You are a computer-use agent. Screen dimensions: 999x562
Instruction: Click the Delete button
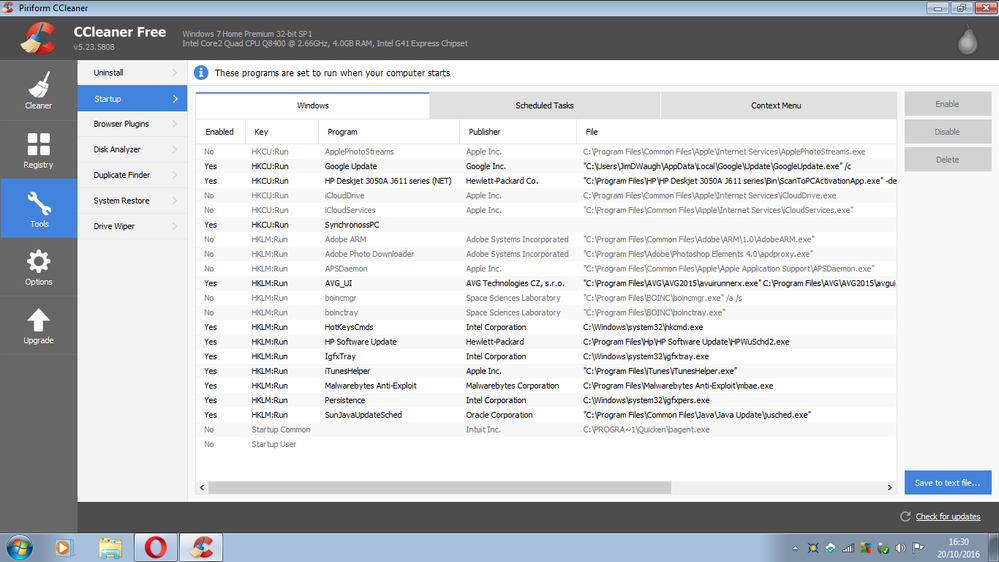[947, 160]
